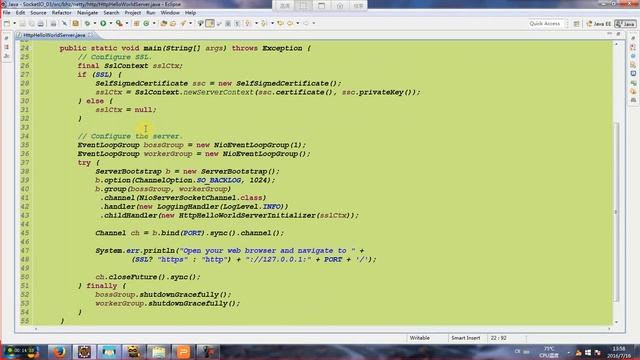Switch to the Java EE perspective
Image resolution: width=640 pixels, height=360 pixels.
[598, 24]
